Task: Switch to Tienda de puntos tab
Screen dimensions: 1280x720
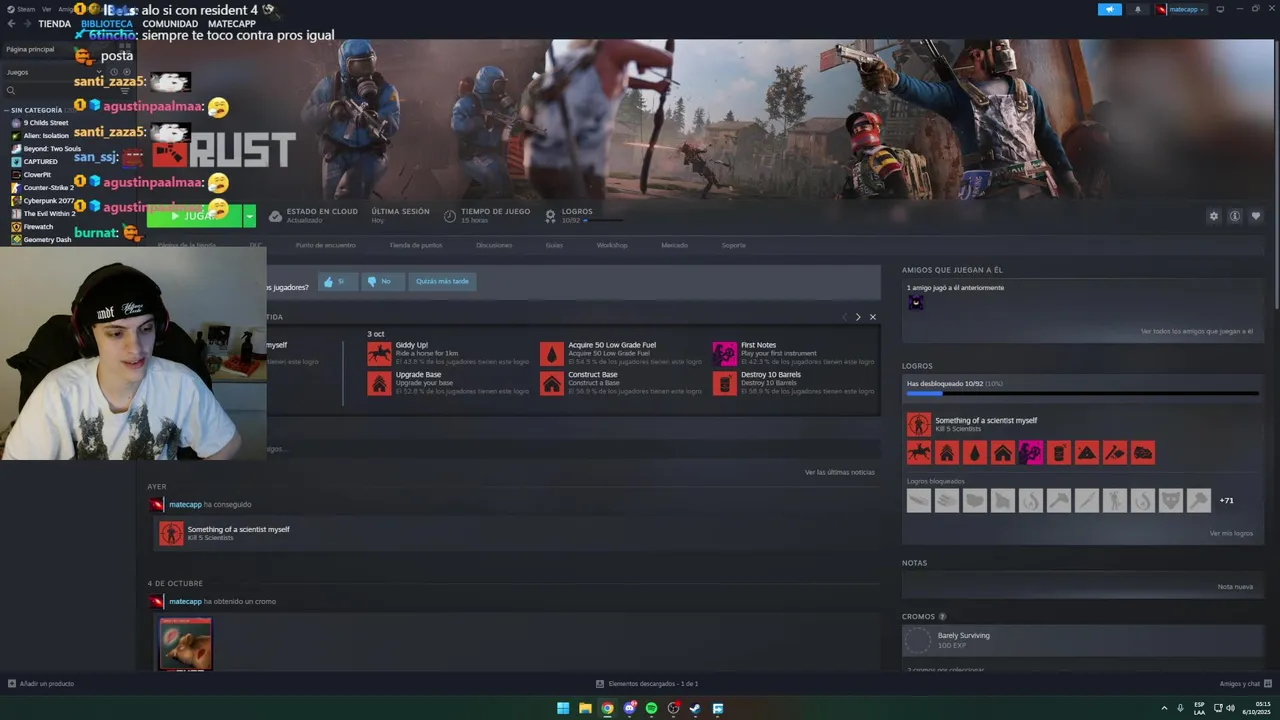Action: (415, 245)
